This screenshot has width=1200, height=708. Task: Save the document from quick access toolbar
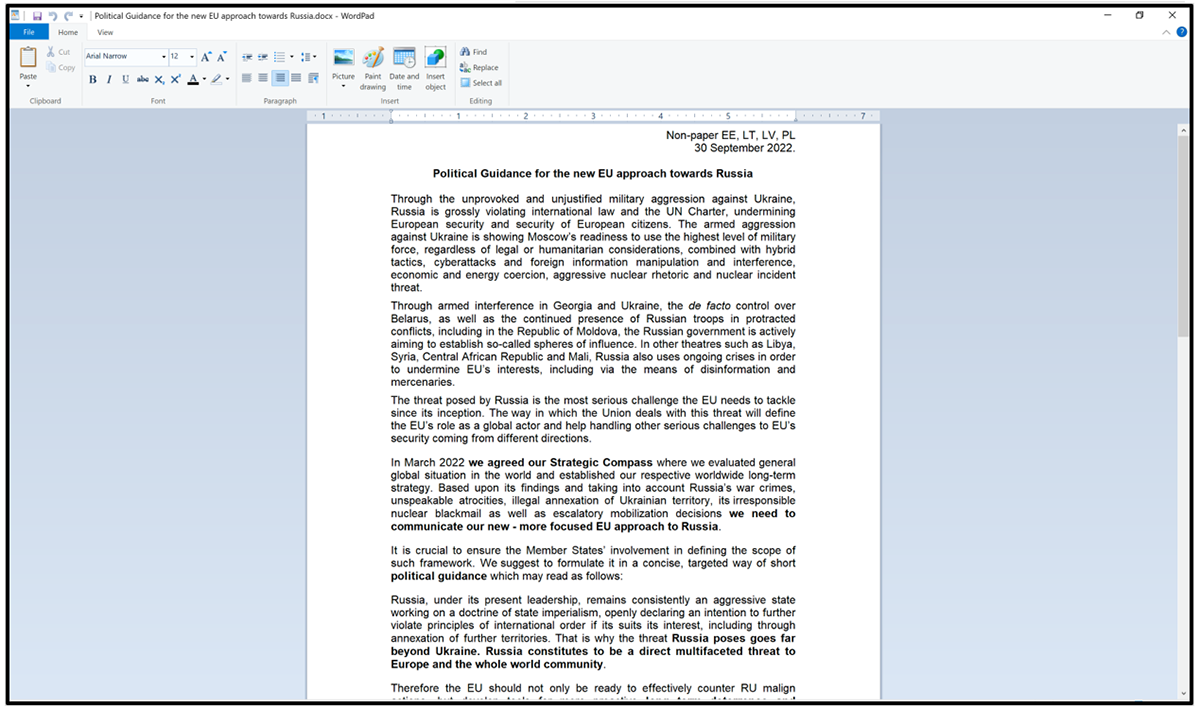coord(37,16)
